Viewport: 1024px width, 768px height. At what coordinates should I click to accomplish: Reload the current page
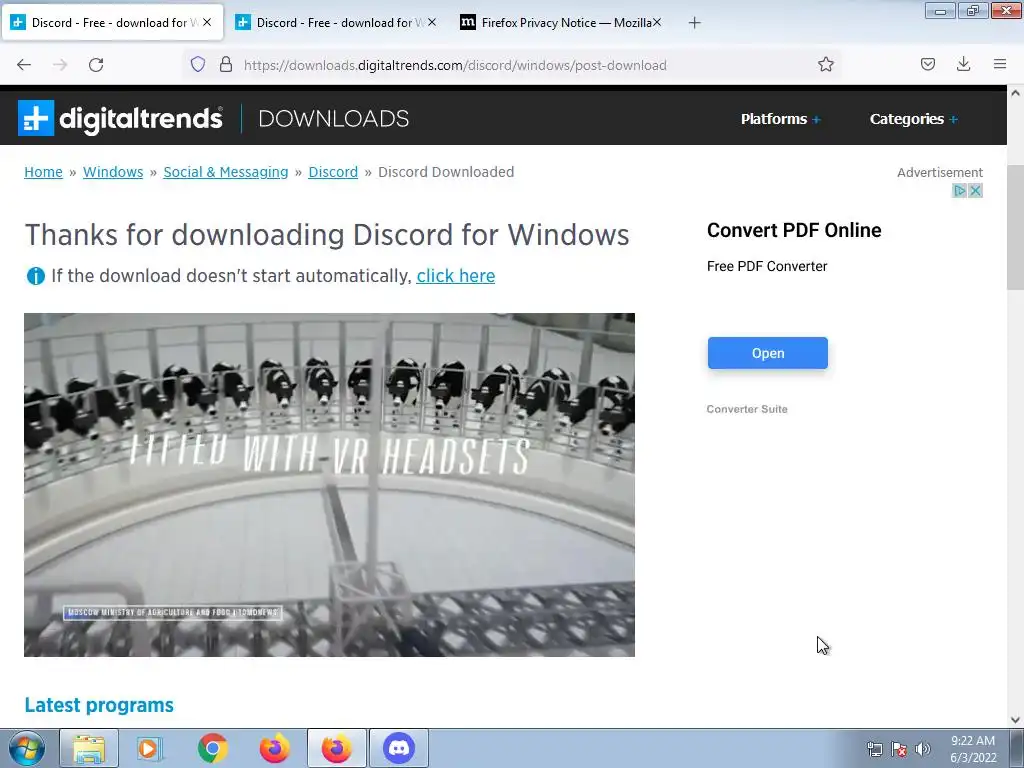(96, 65)
